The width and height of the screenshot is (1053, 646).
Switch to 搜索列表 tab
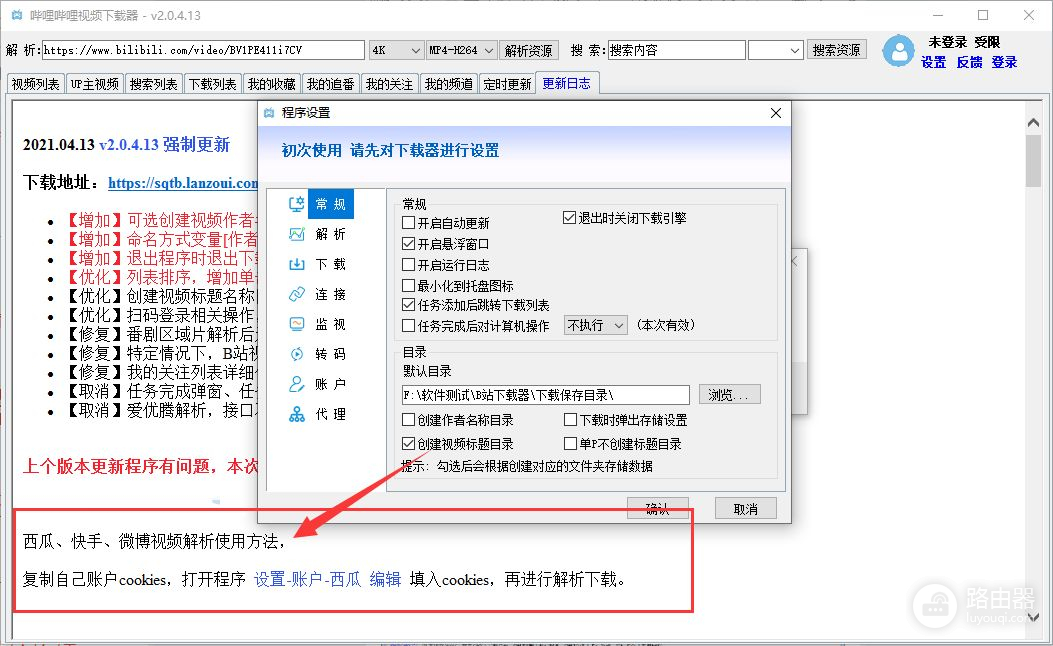tap(154, 84)
